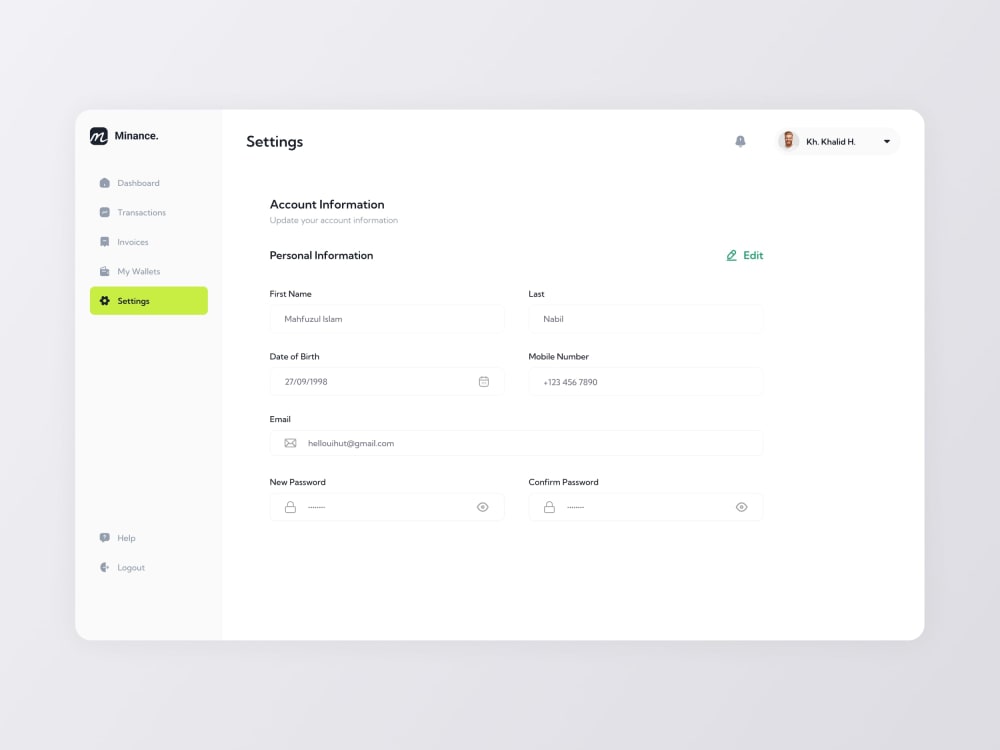Click the Date of Birth label
The image size is (1000, 750).
(295, 357)
